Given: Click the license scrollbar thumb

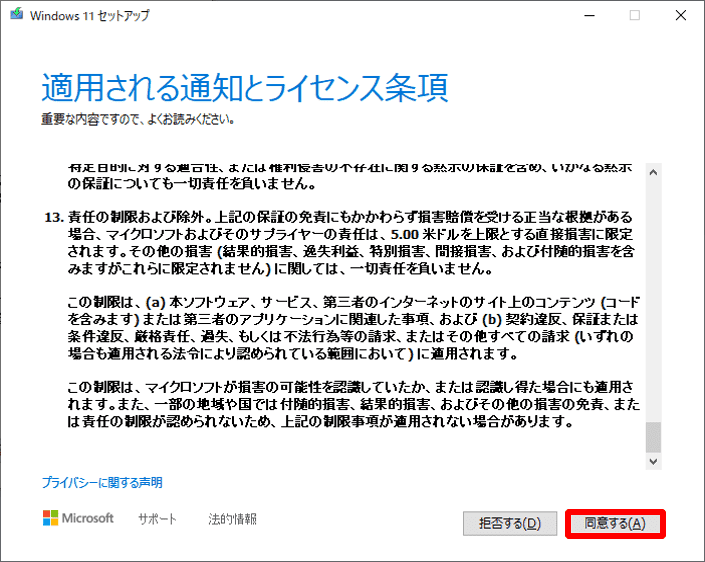Looking at the screenshot, I should (653, 437).
